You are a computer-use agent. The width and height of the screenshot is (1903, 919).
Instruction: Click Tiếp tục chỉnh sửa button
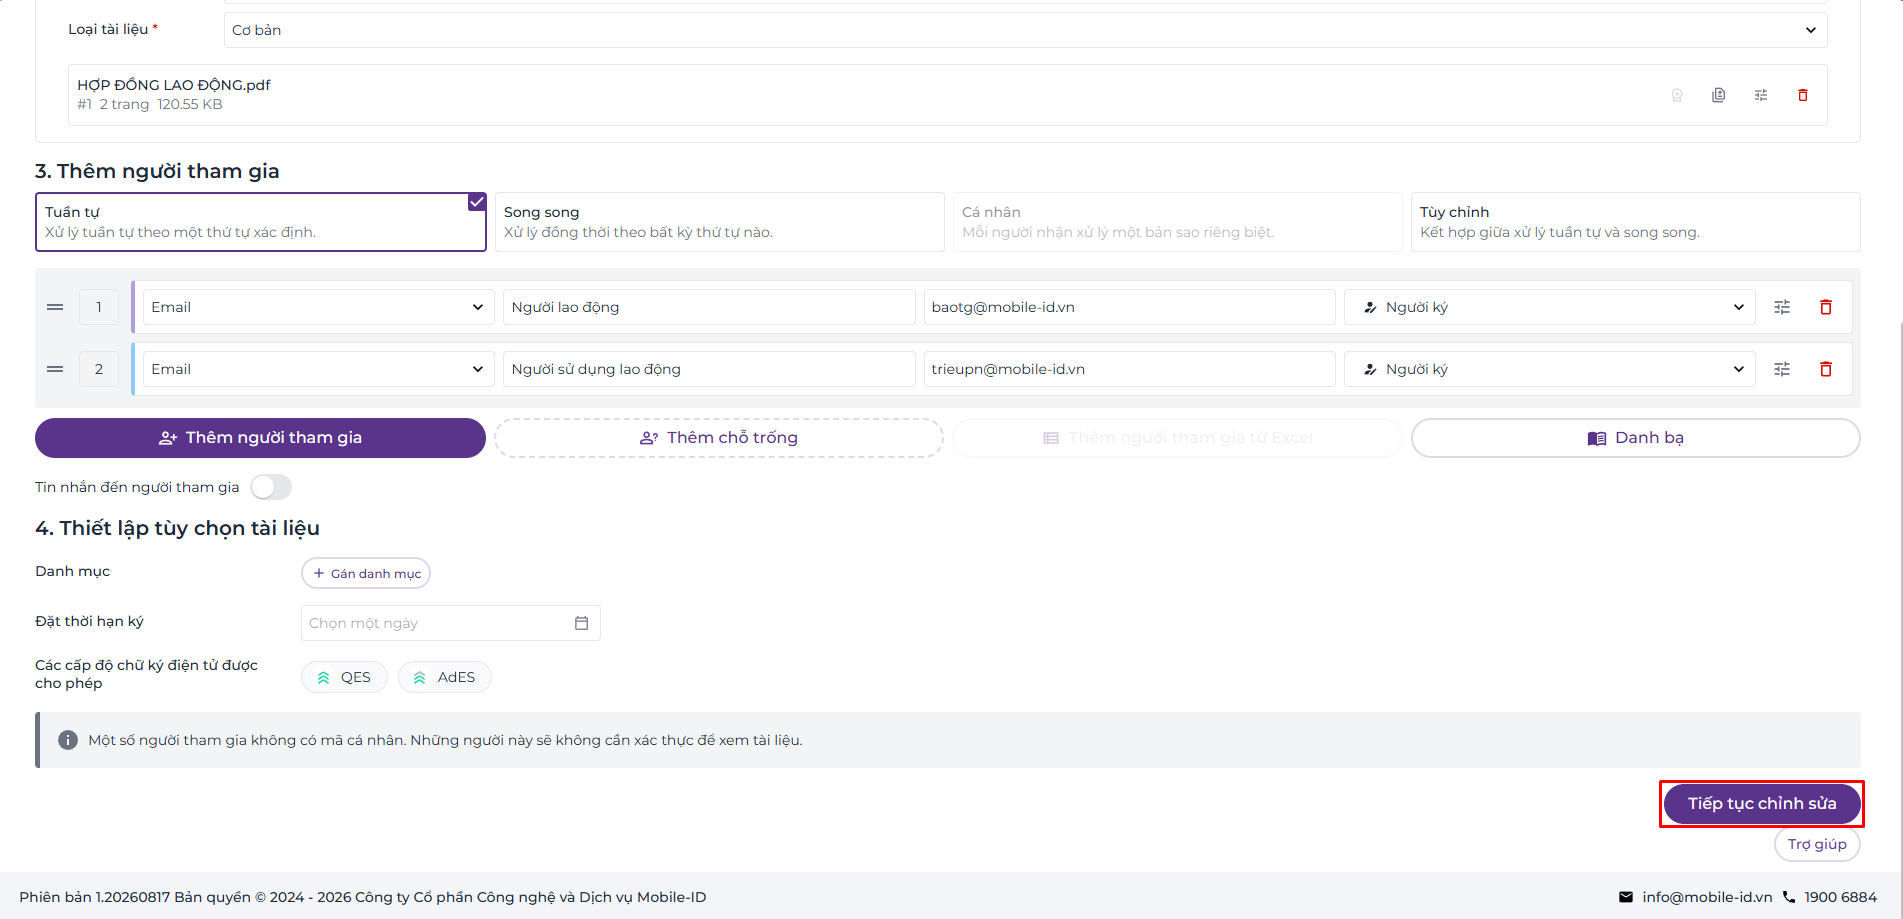click(1762, 804)
